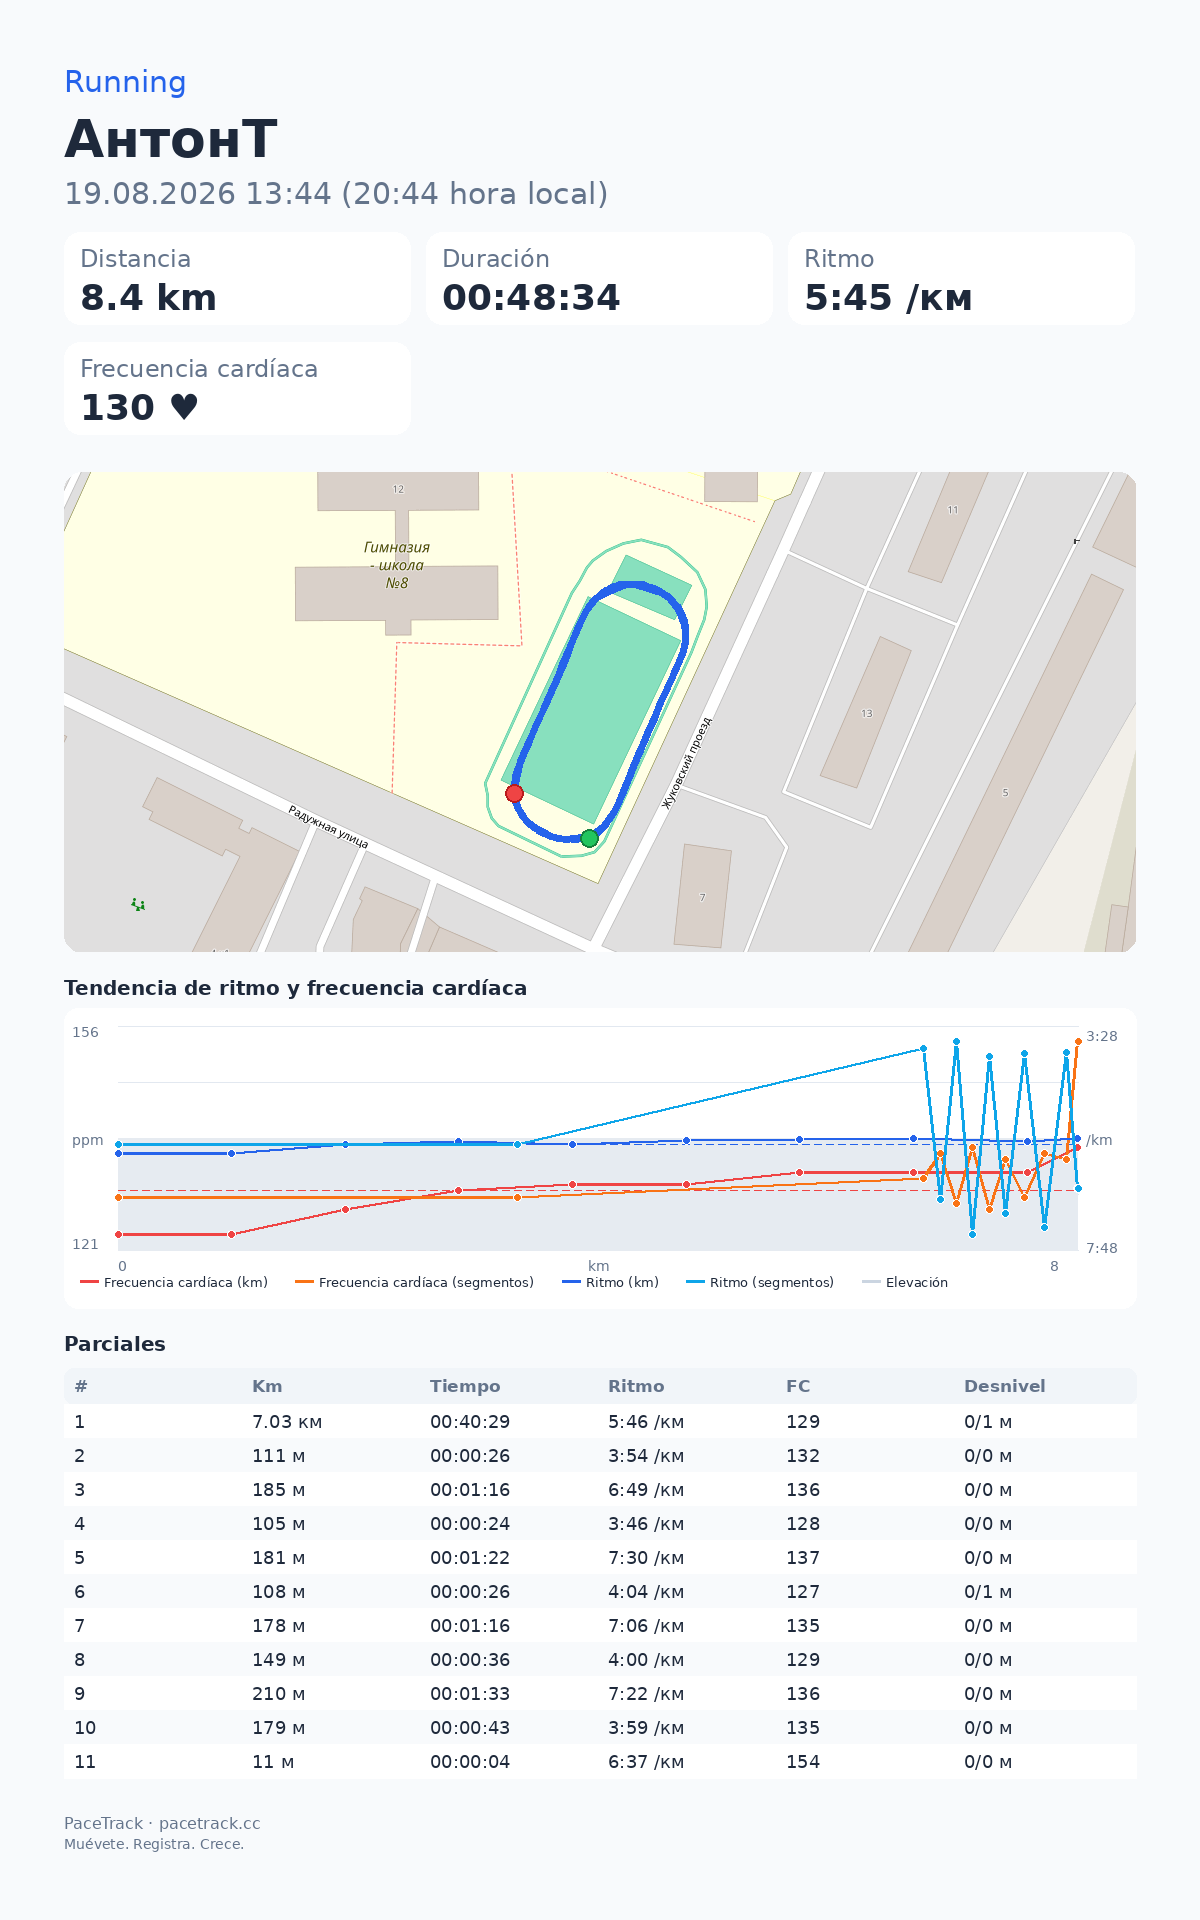
Task: Click the 3:28 pace axis label
Action: (x=1102, y=1036)
